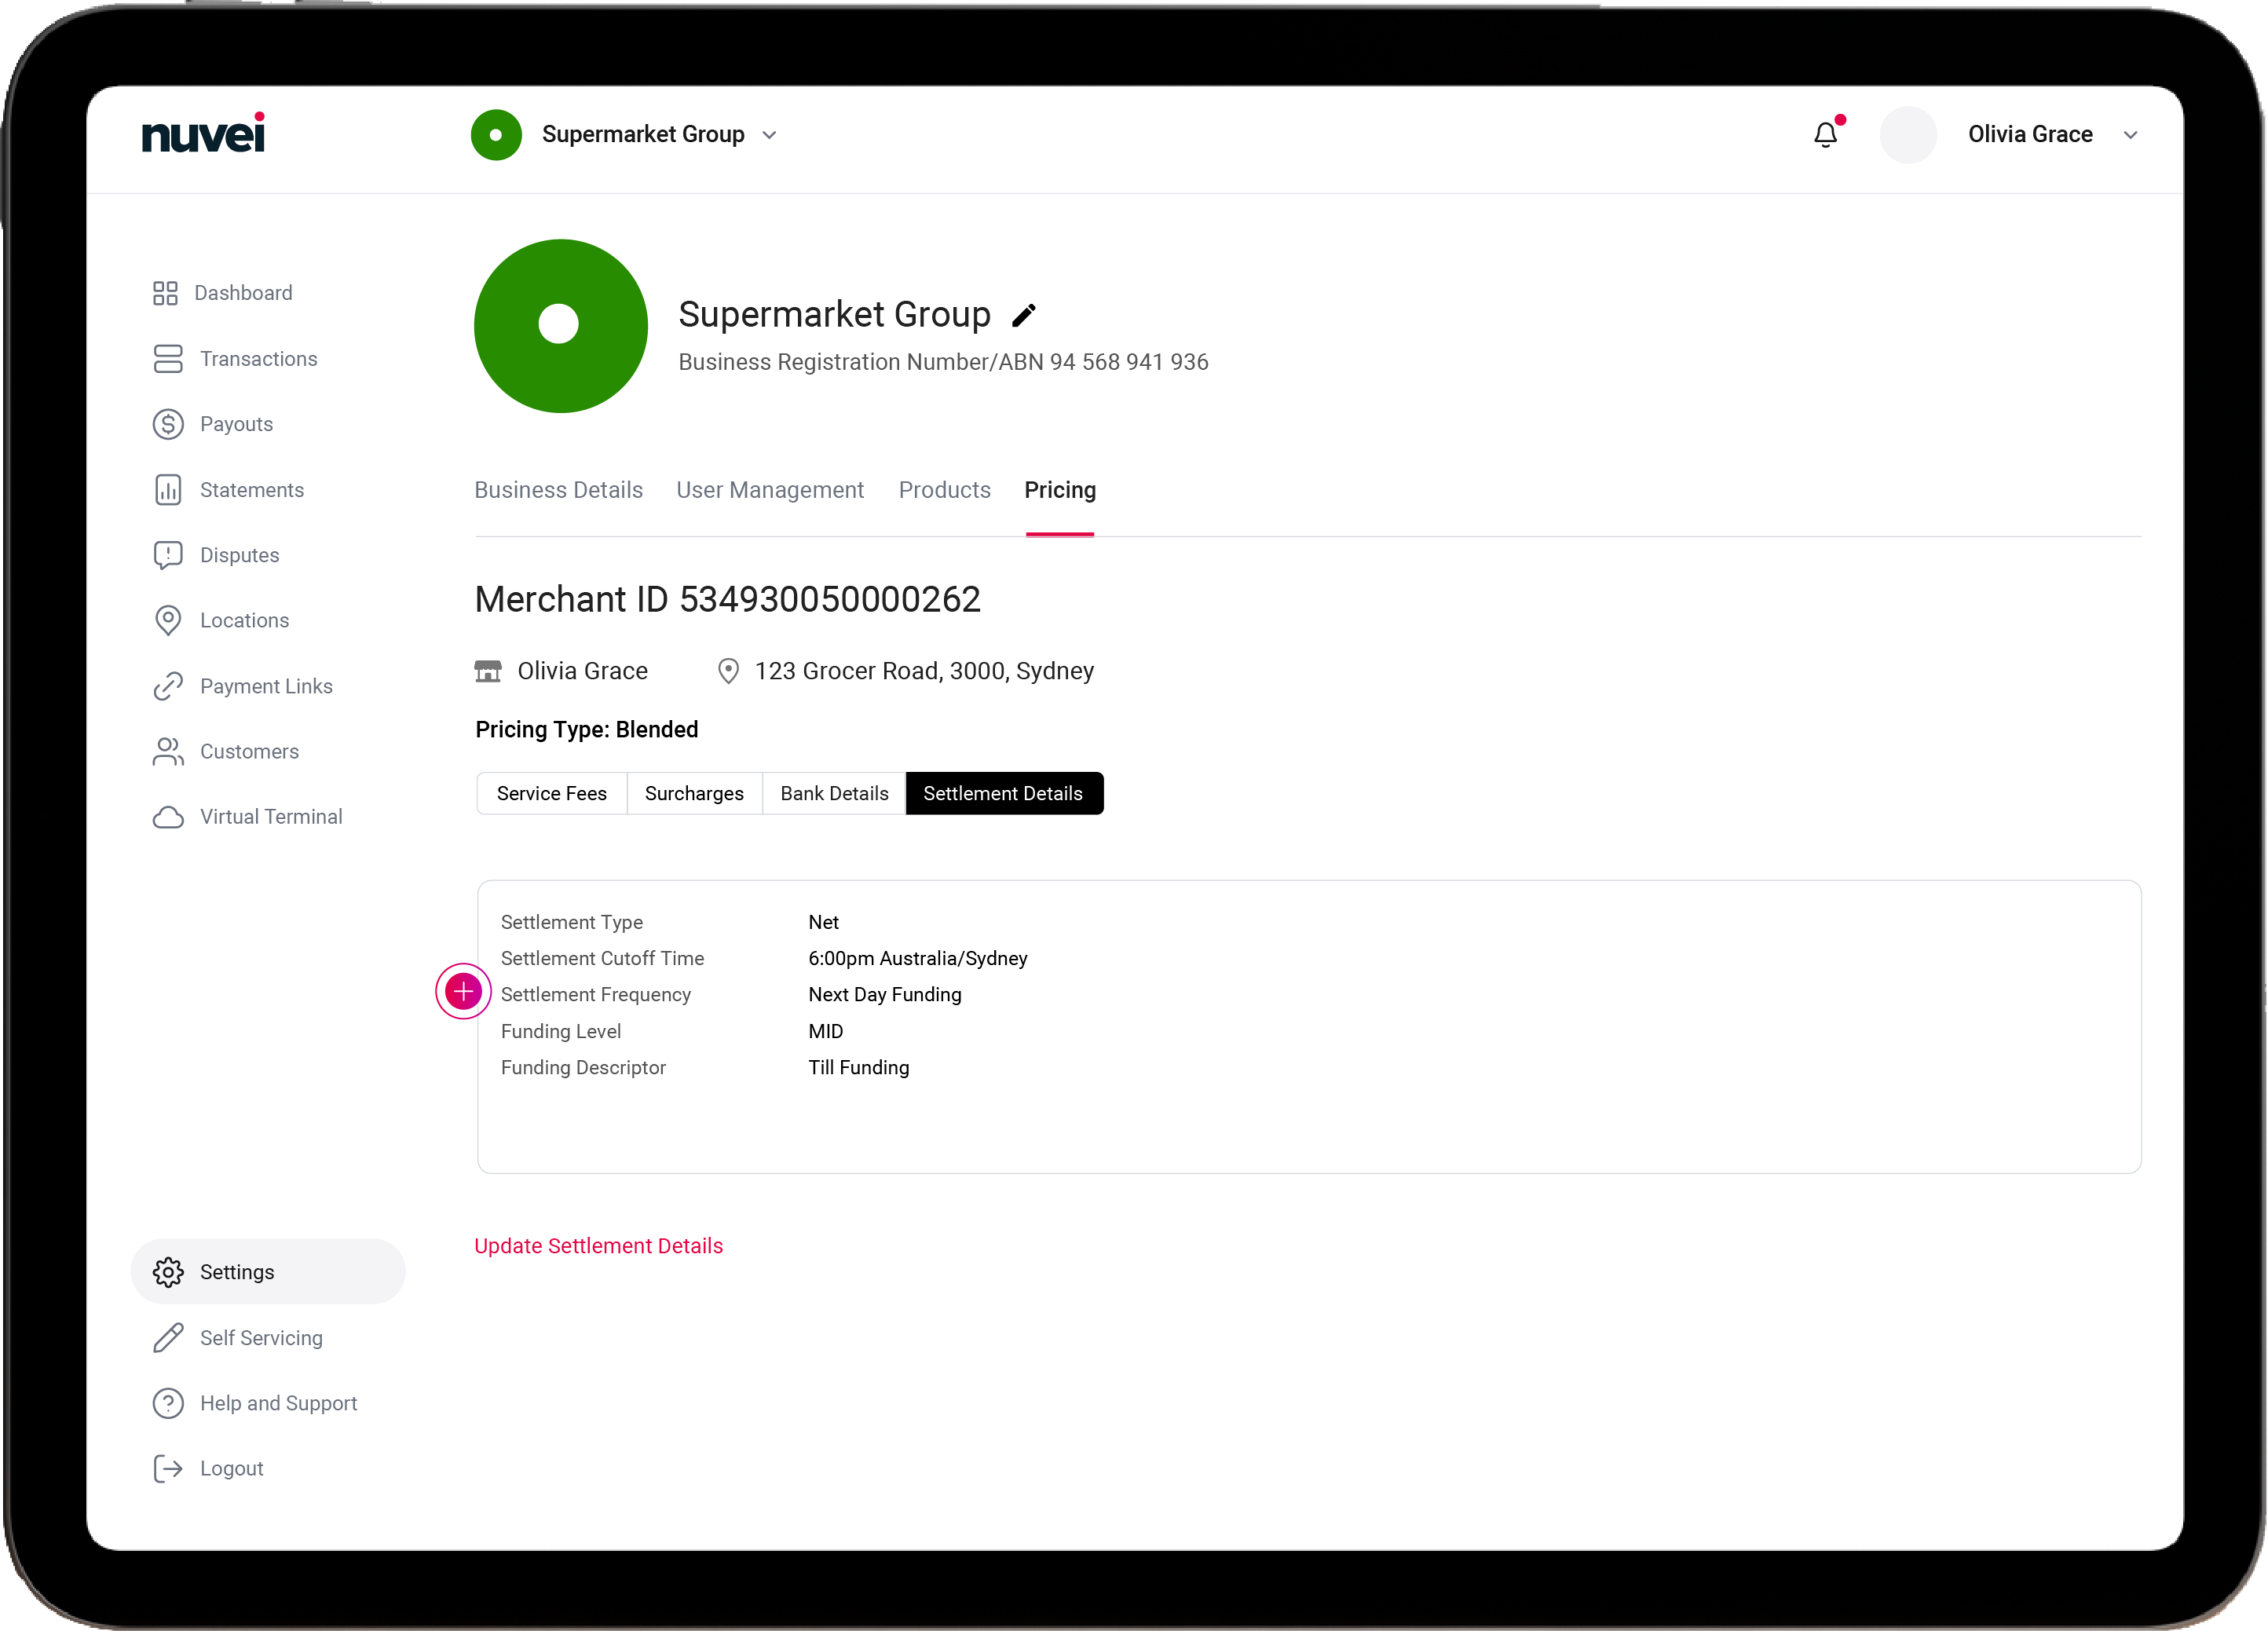Image resolution: width=2268 pixels, height=1631 pixels.
Task: Click the Olivia Grace name in header
Action: coord(2031,134)
